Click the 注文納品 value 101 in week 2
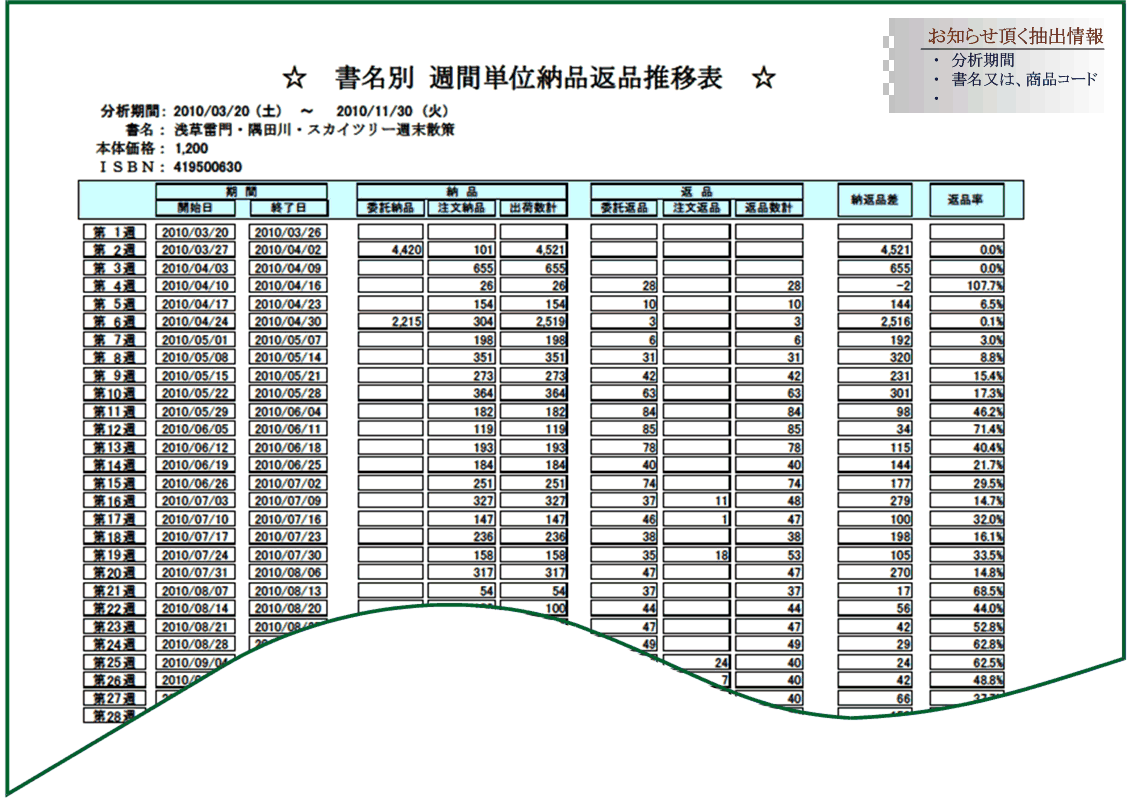Viewport: 1131px width, 802px height. point(462,250)
